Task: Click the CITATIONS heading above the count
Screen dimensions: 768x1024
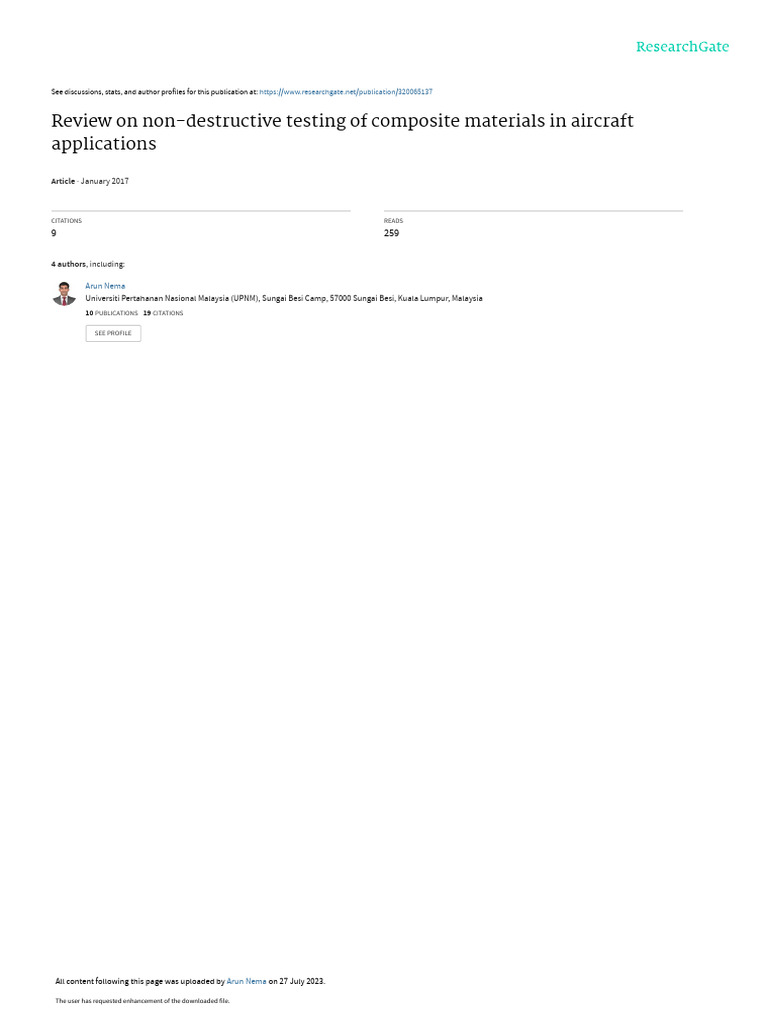Action: tap(67, 221)
